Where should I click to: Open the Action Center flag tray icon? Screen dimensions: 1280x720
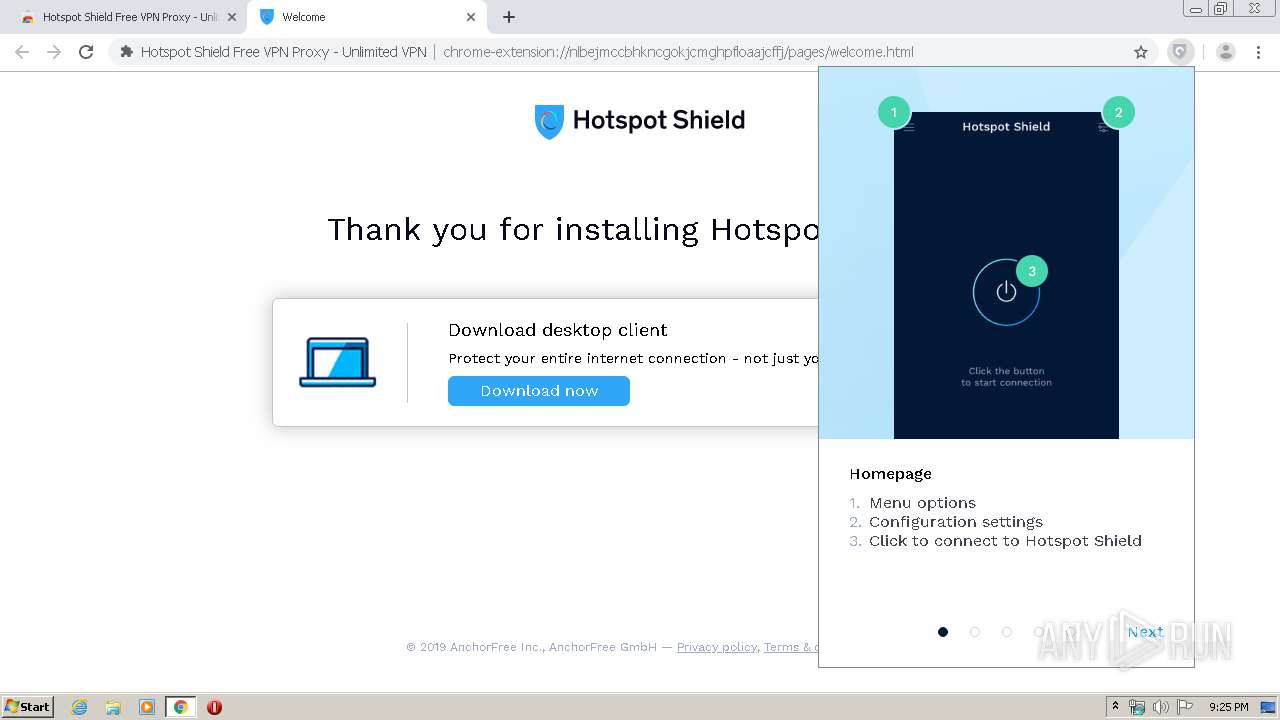tap(1185, 707)
